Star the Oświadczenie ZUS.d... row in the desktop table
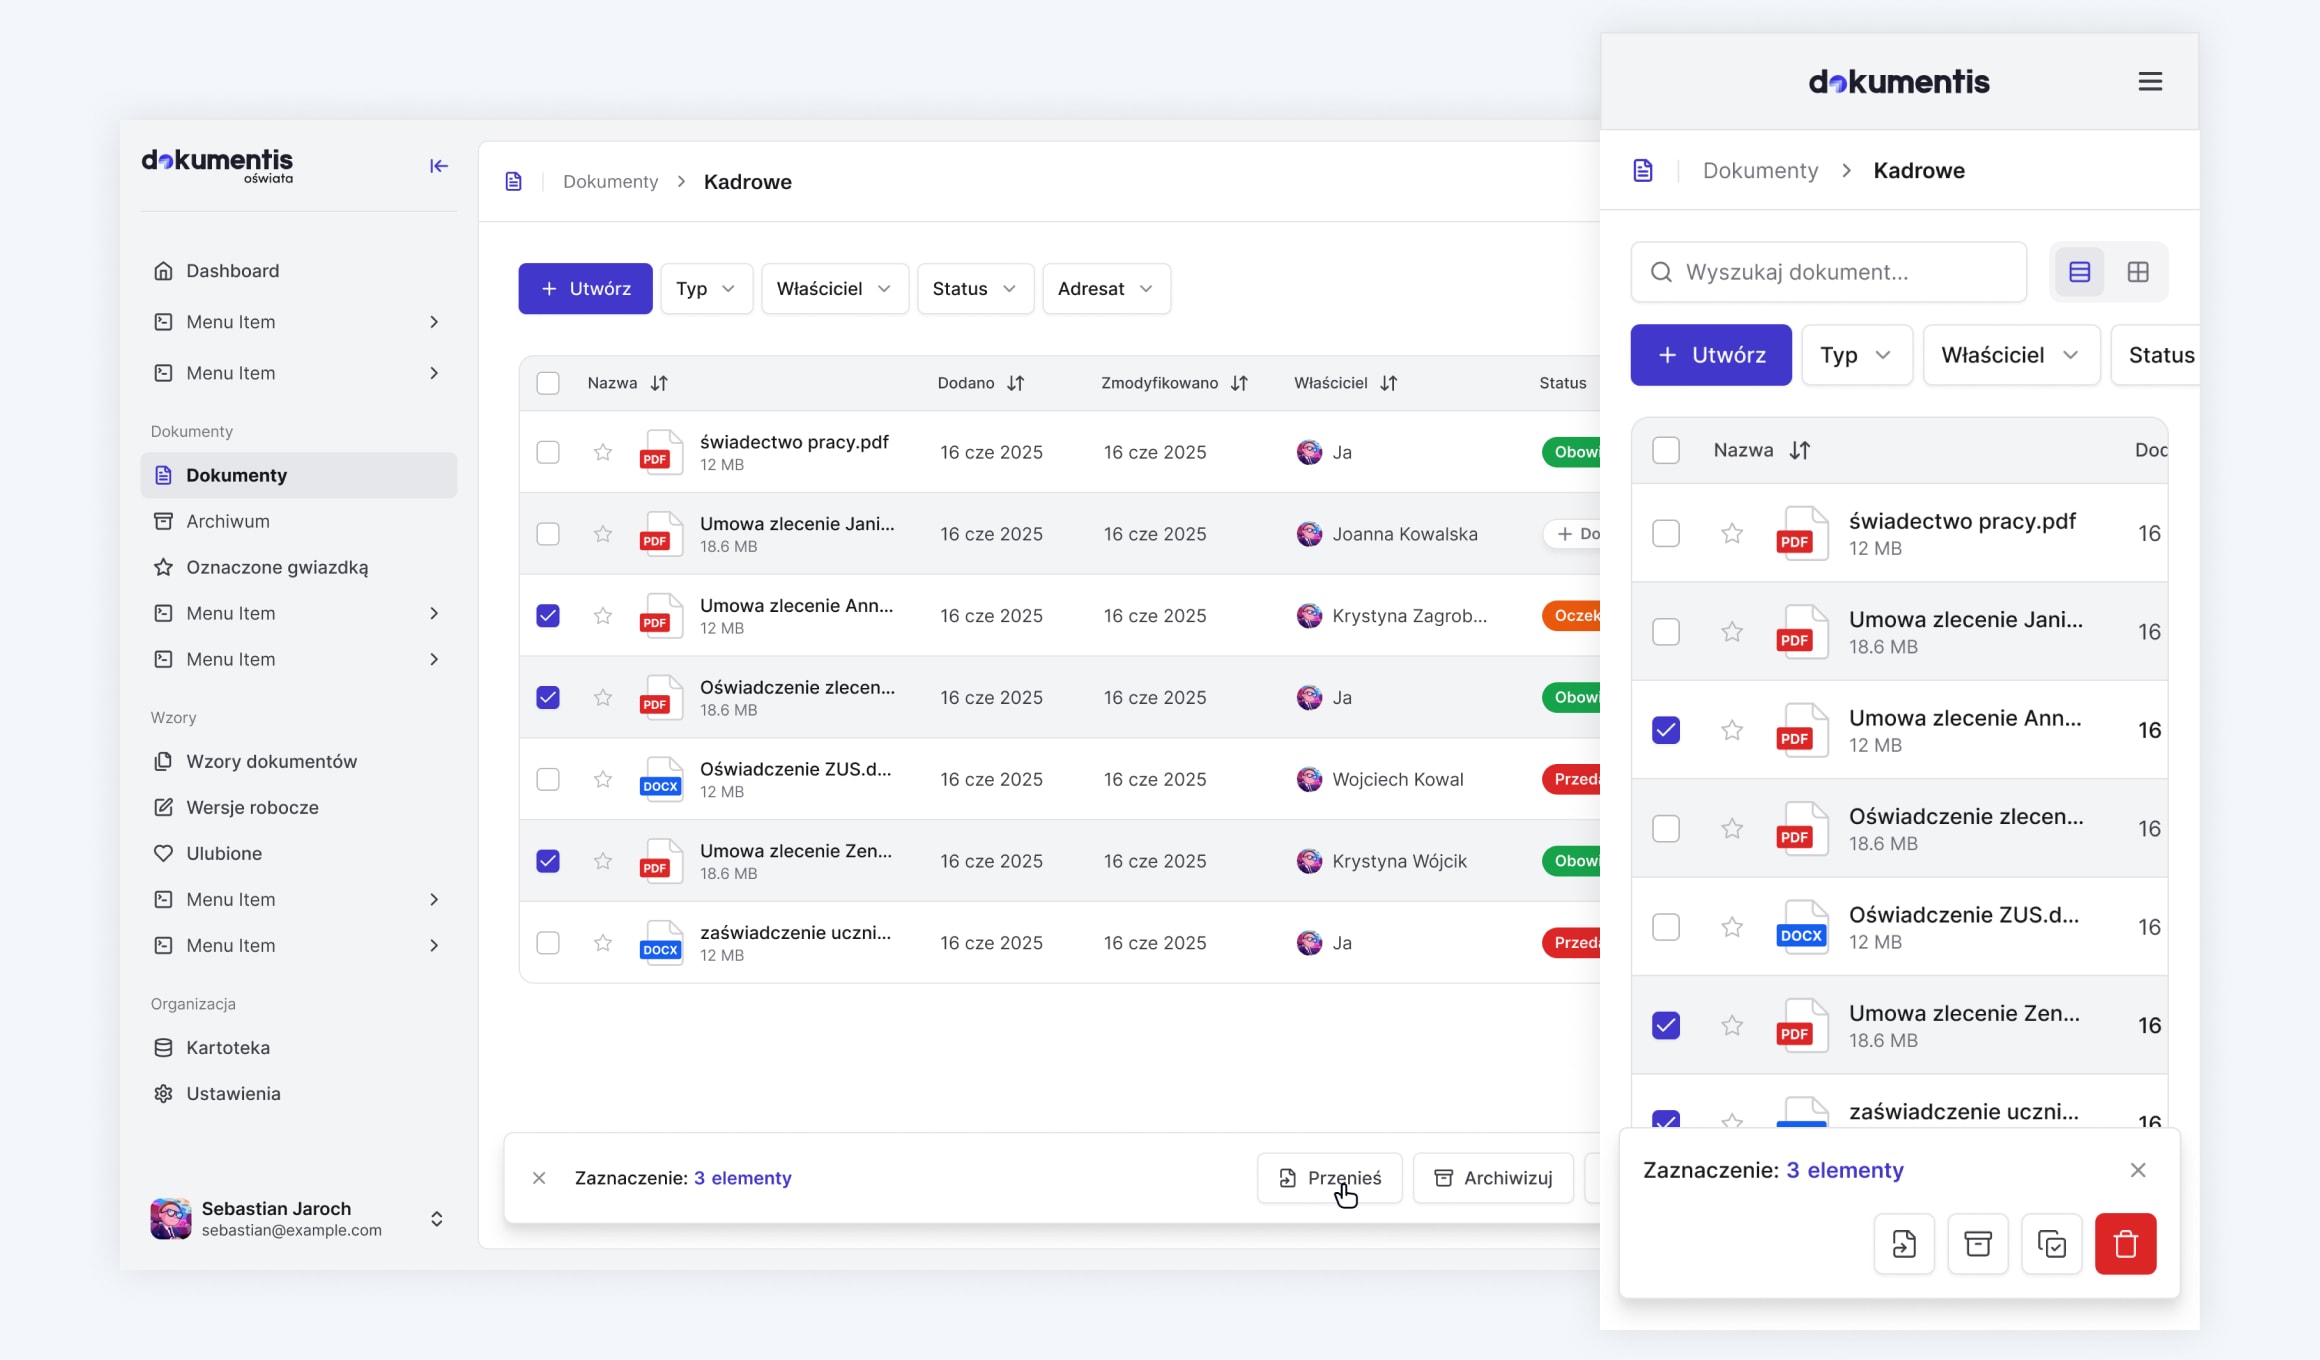 [x=603, y=779]
